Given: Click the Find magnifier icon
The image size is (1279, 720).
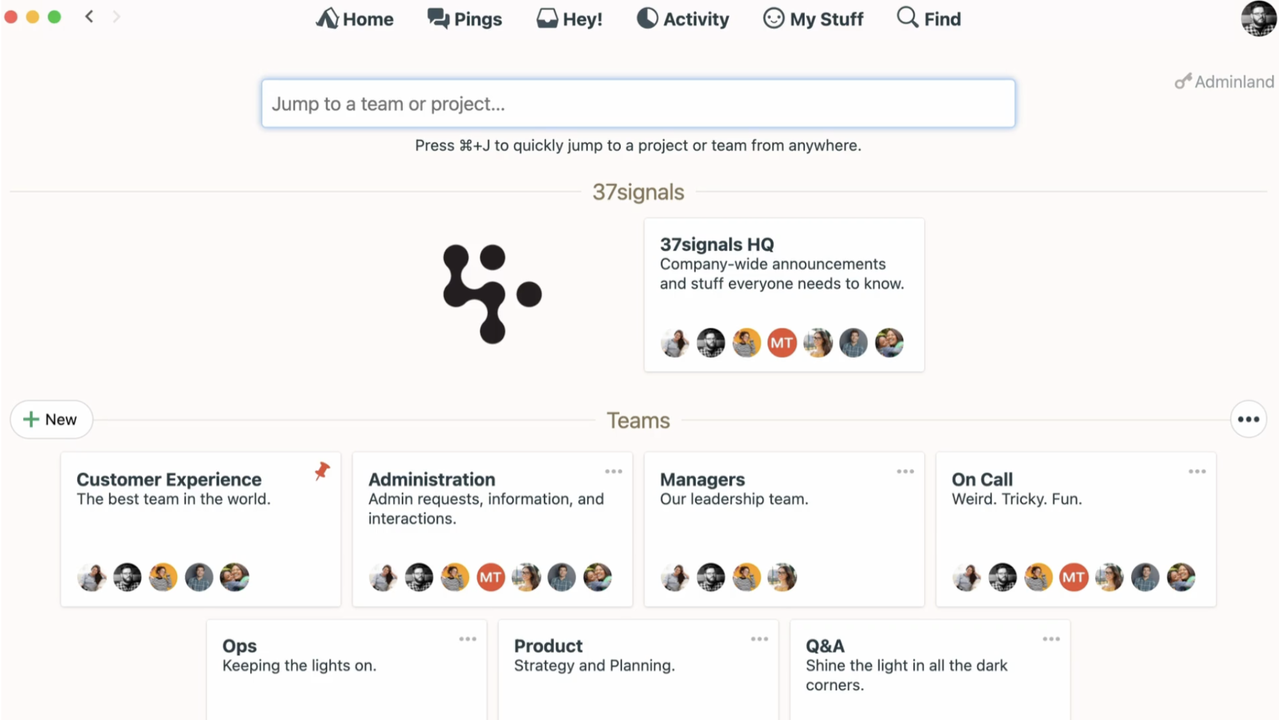Looking at the screenshot, I should 907,17.
